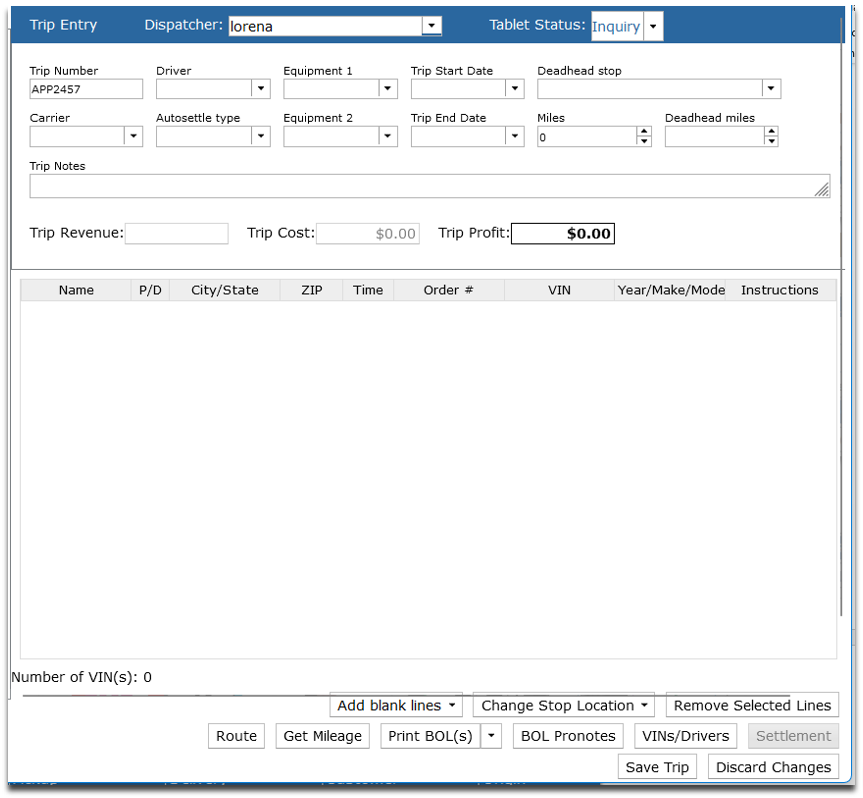The width and height of the screenshot is (863, 798).
Task: Click the Settlement button
Action: point(793,736)
